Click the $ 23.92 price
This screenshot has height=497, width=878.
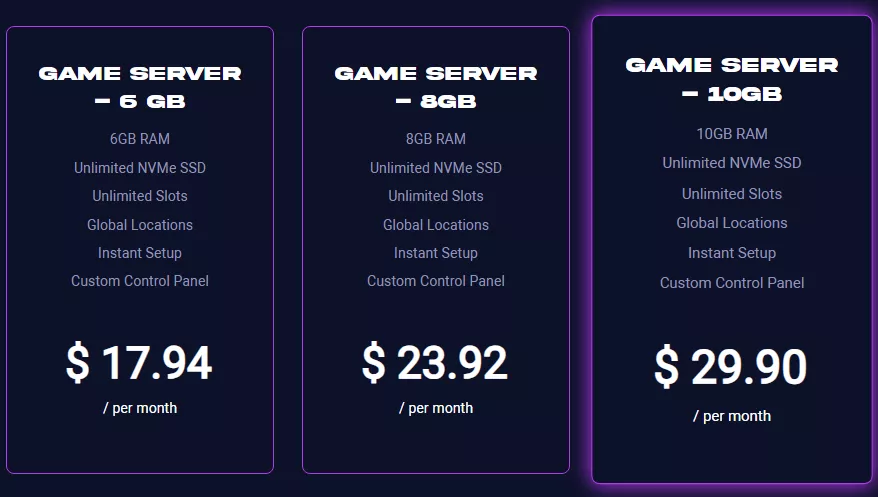tap(435, 363)
